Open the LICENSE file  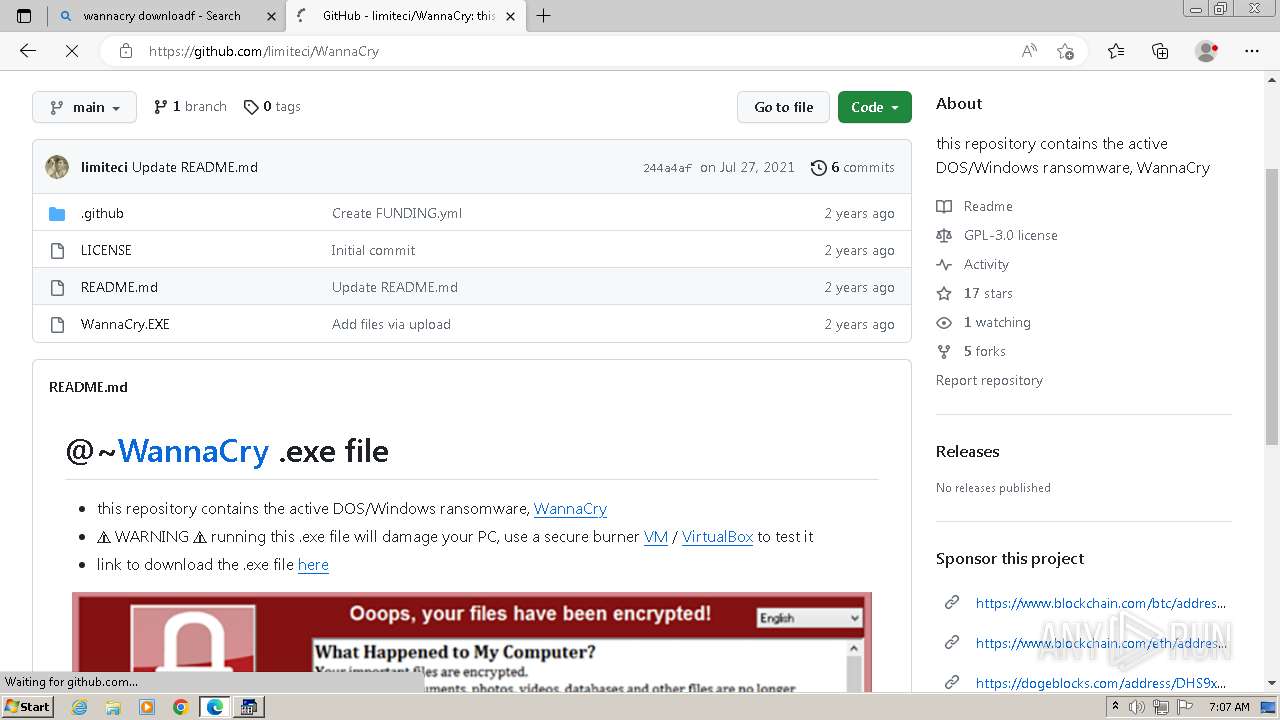coord(106,250)
